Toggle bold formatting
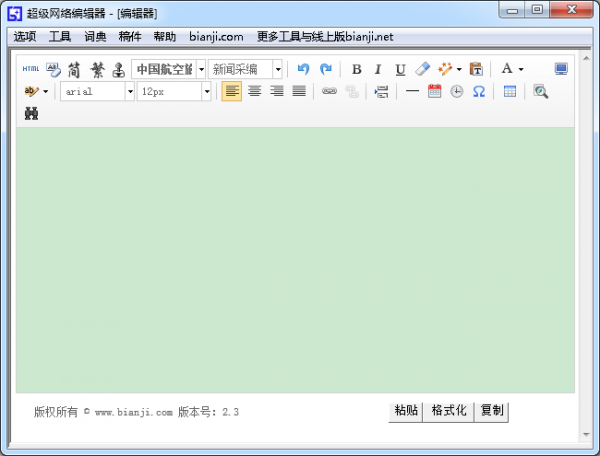 tap(357, 69)
